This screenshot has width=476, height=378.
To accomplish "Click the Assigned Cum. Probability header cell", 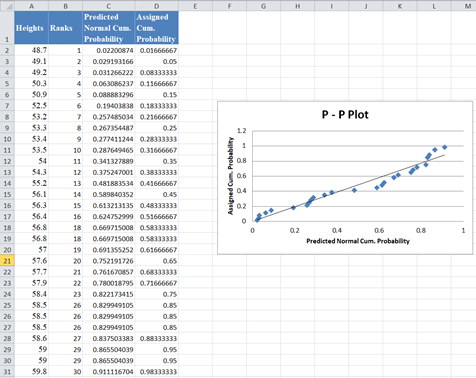I will pyautogui.click(x=157, y=28).
